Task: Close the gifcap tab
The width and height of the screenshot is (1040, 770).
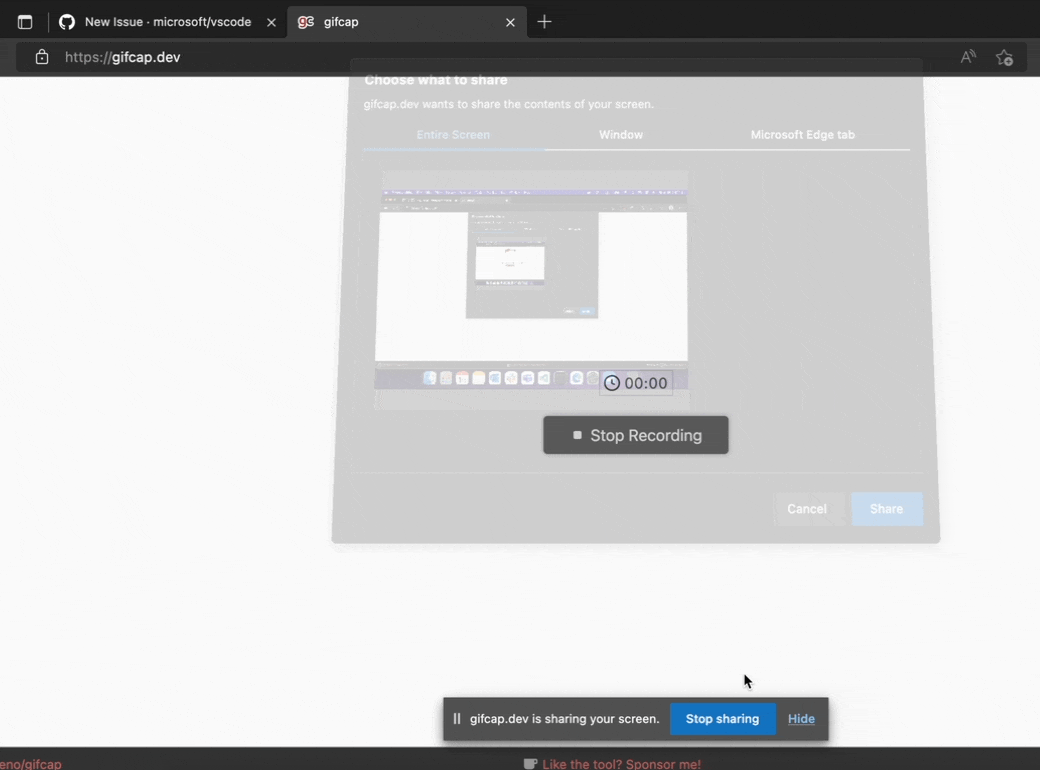Action: 510,23
